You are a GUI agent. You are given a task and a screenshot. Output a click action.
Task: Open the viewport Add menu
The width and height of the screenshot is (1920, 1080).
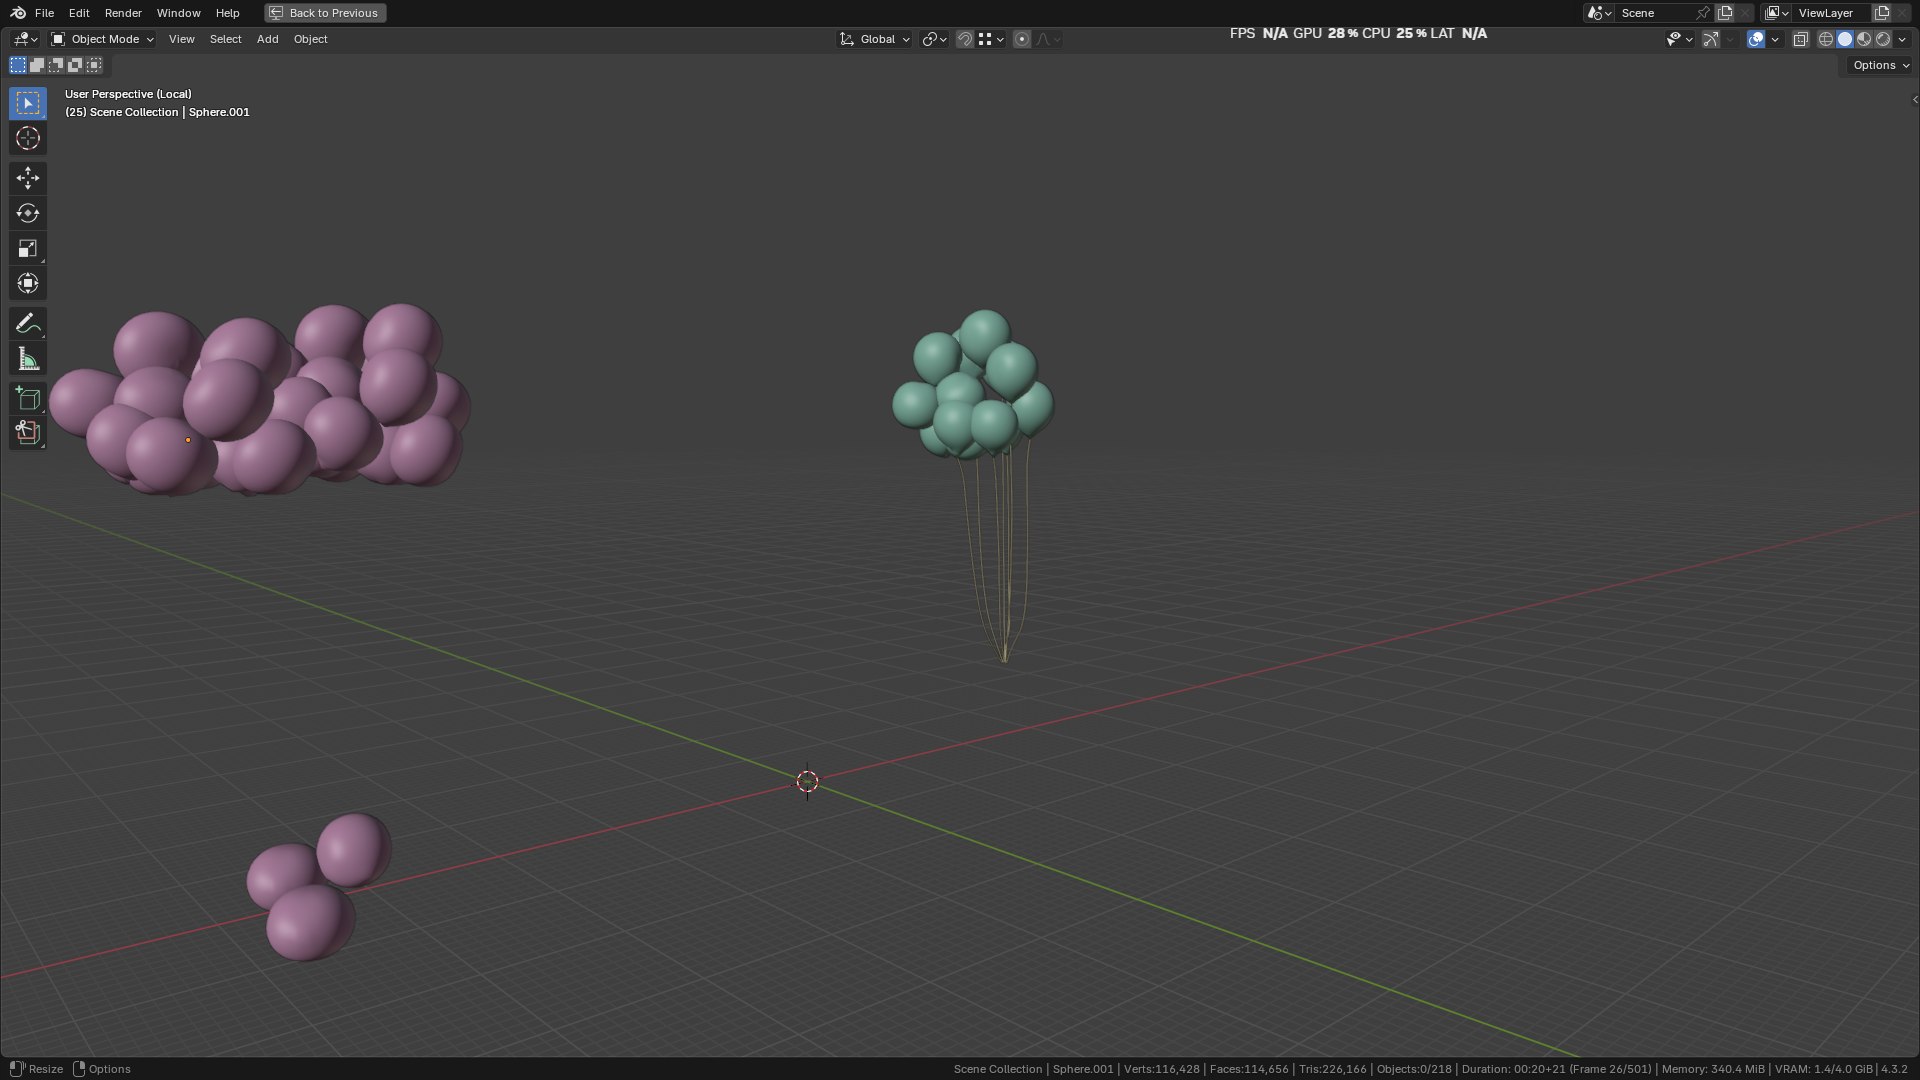[267, 39]
